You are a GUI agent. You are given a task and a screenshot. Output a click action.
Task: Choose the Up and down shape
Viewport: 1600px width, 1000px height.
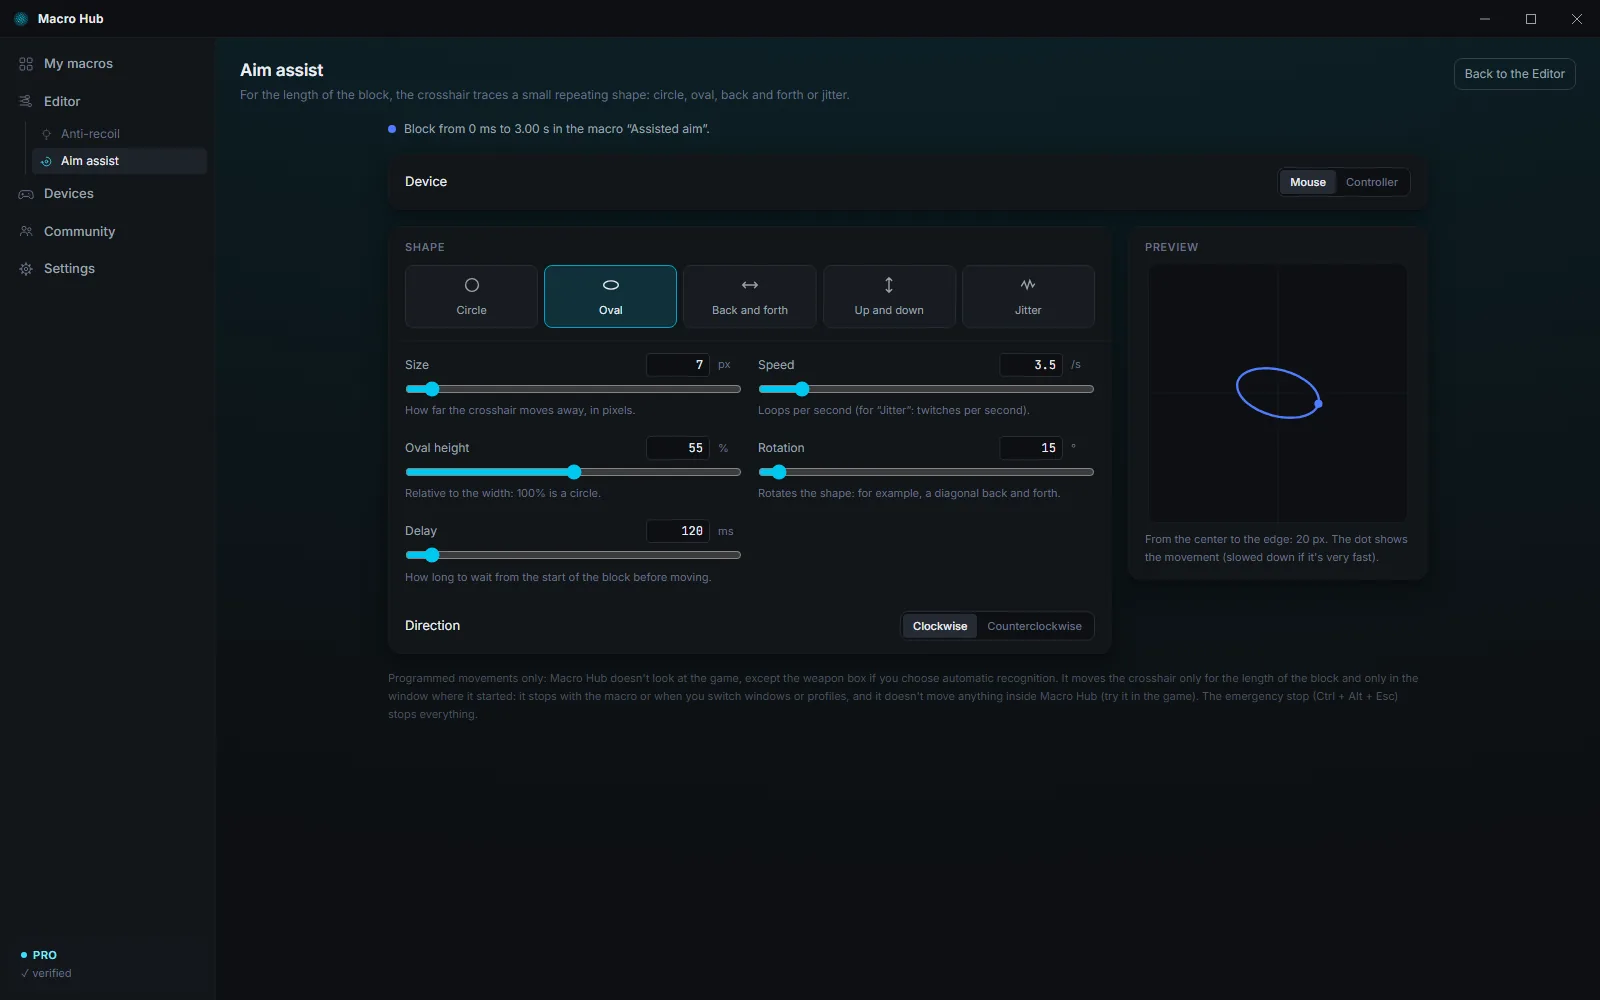[889, 296]
